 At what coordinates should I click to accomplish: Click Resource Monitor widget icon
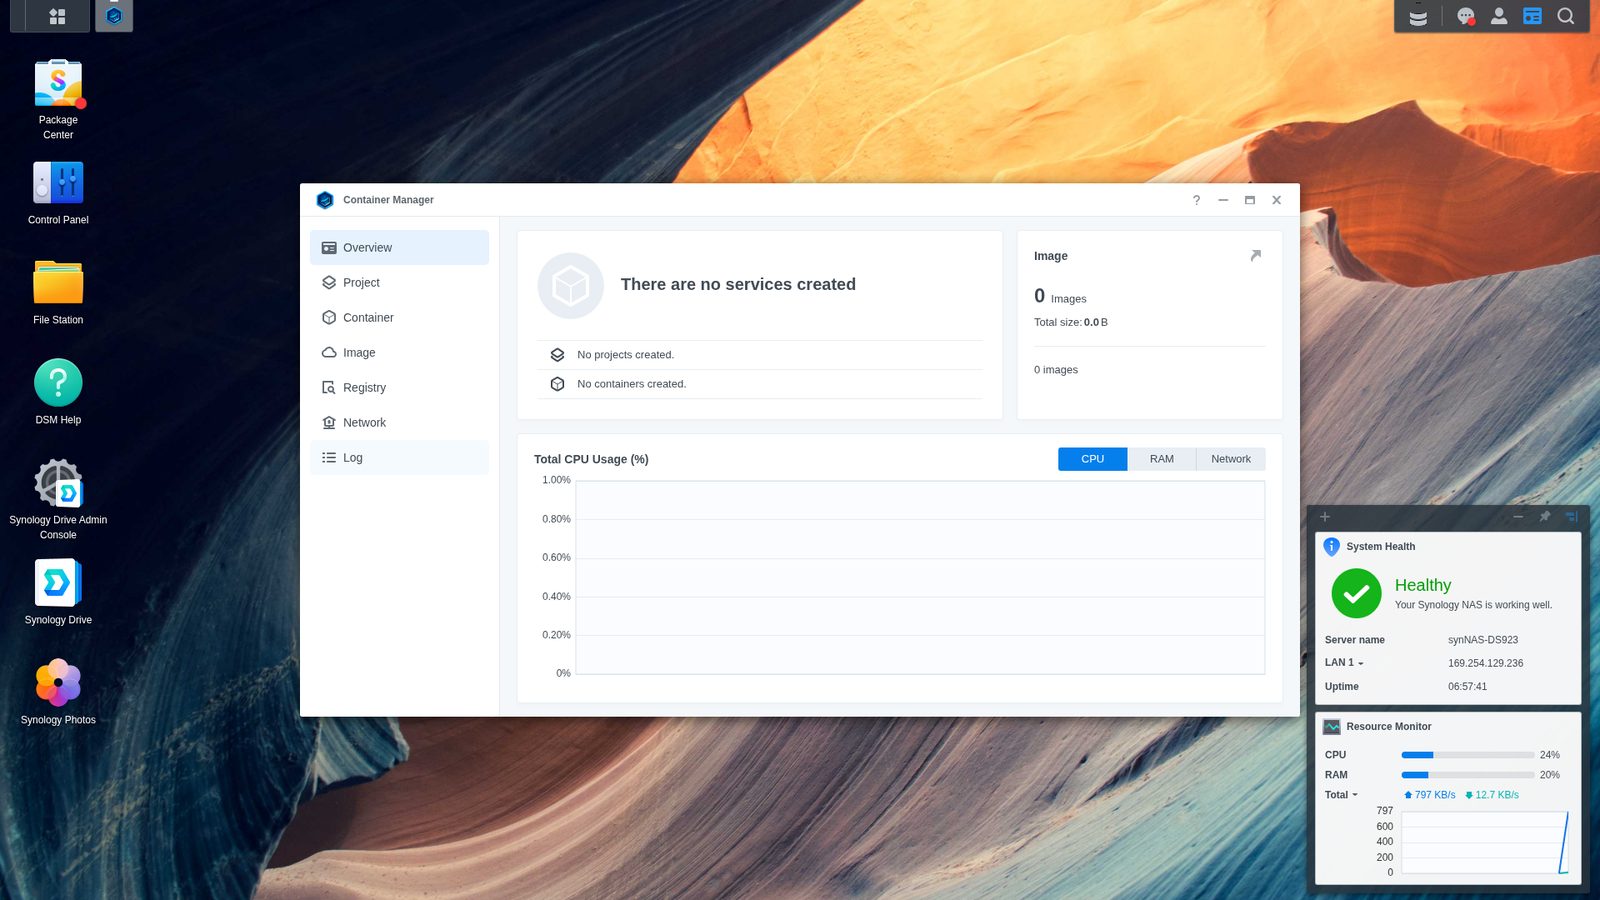(1332, 727)
